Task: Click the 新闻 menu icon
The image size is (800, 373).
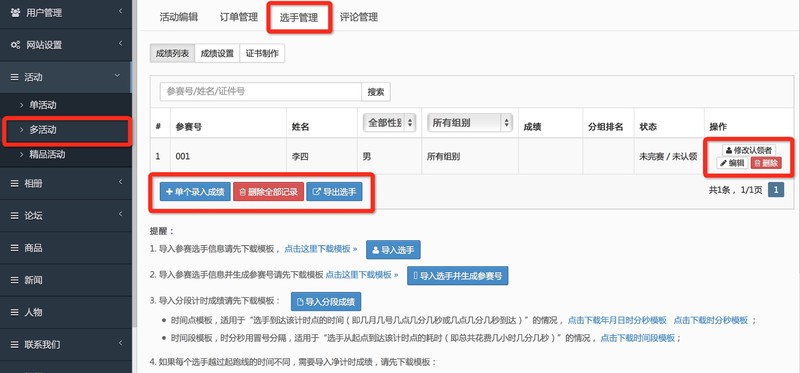Action: 15,280
